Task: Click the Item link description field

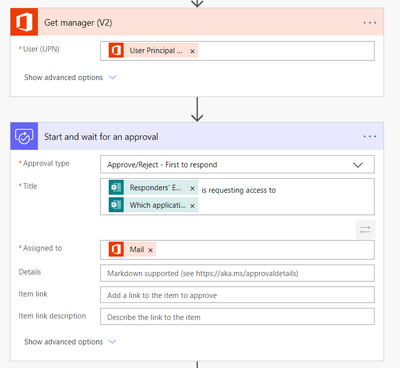Action: (237, 317)
